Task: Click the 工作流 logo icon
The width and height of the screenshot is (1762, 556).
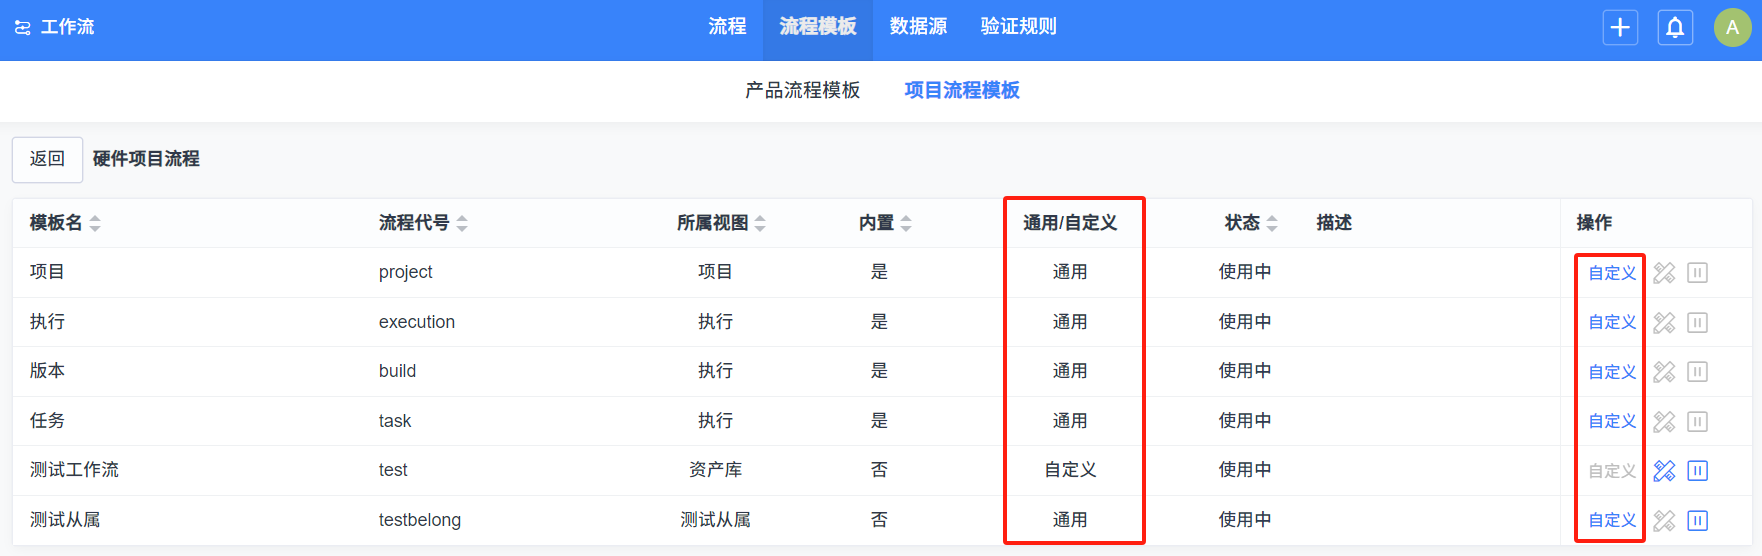Action: click(22, 28)
